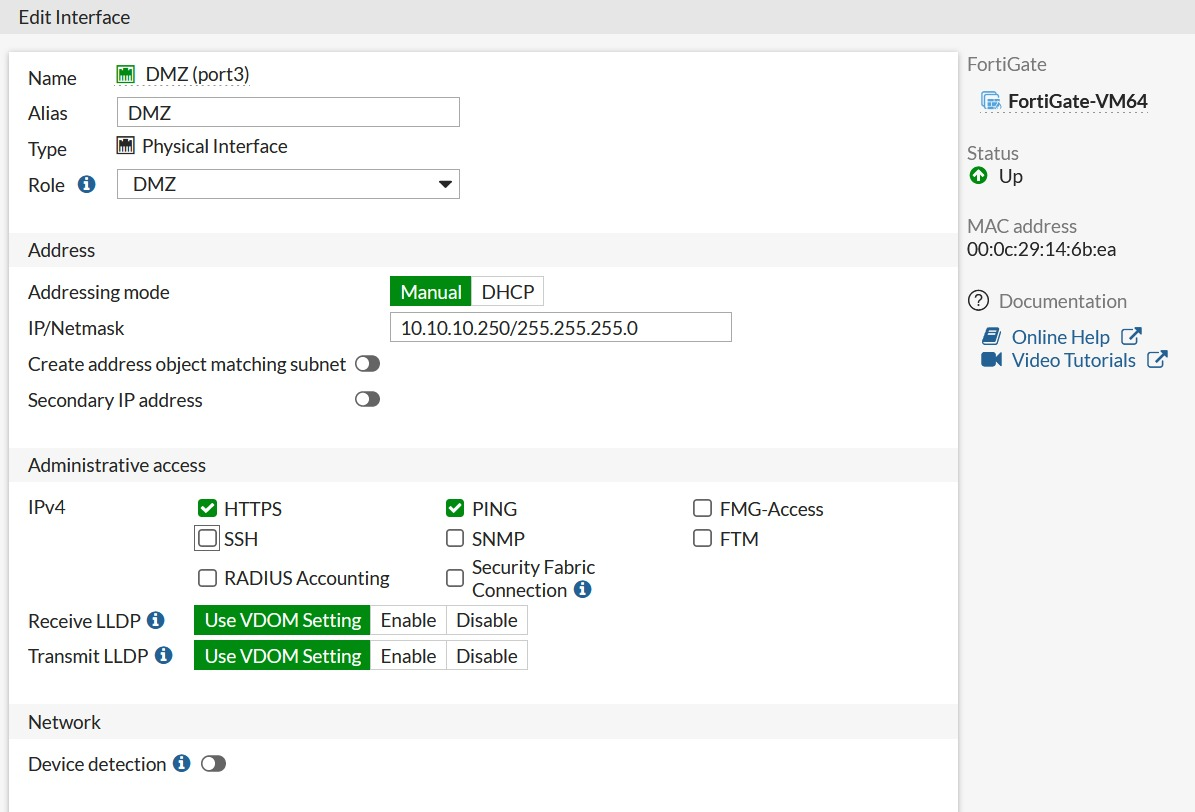Select Manual addressing mode
Viewport: 1195px width, 812px height.
tap(430, 291)
